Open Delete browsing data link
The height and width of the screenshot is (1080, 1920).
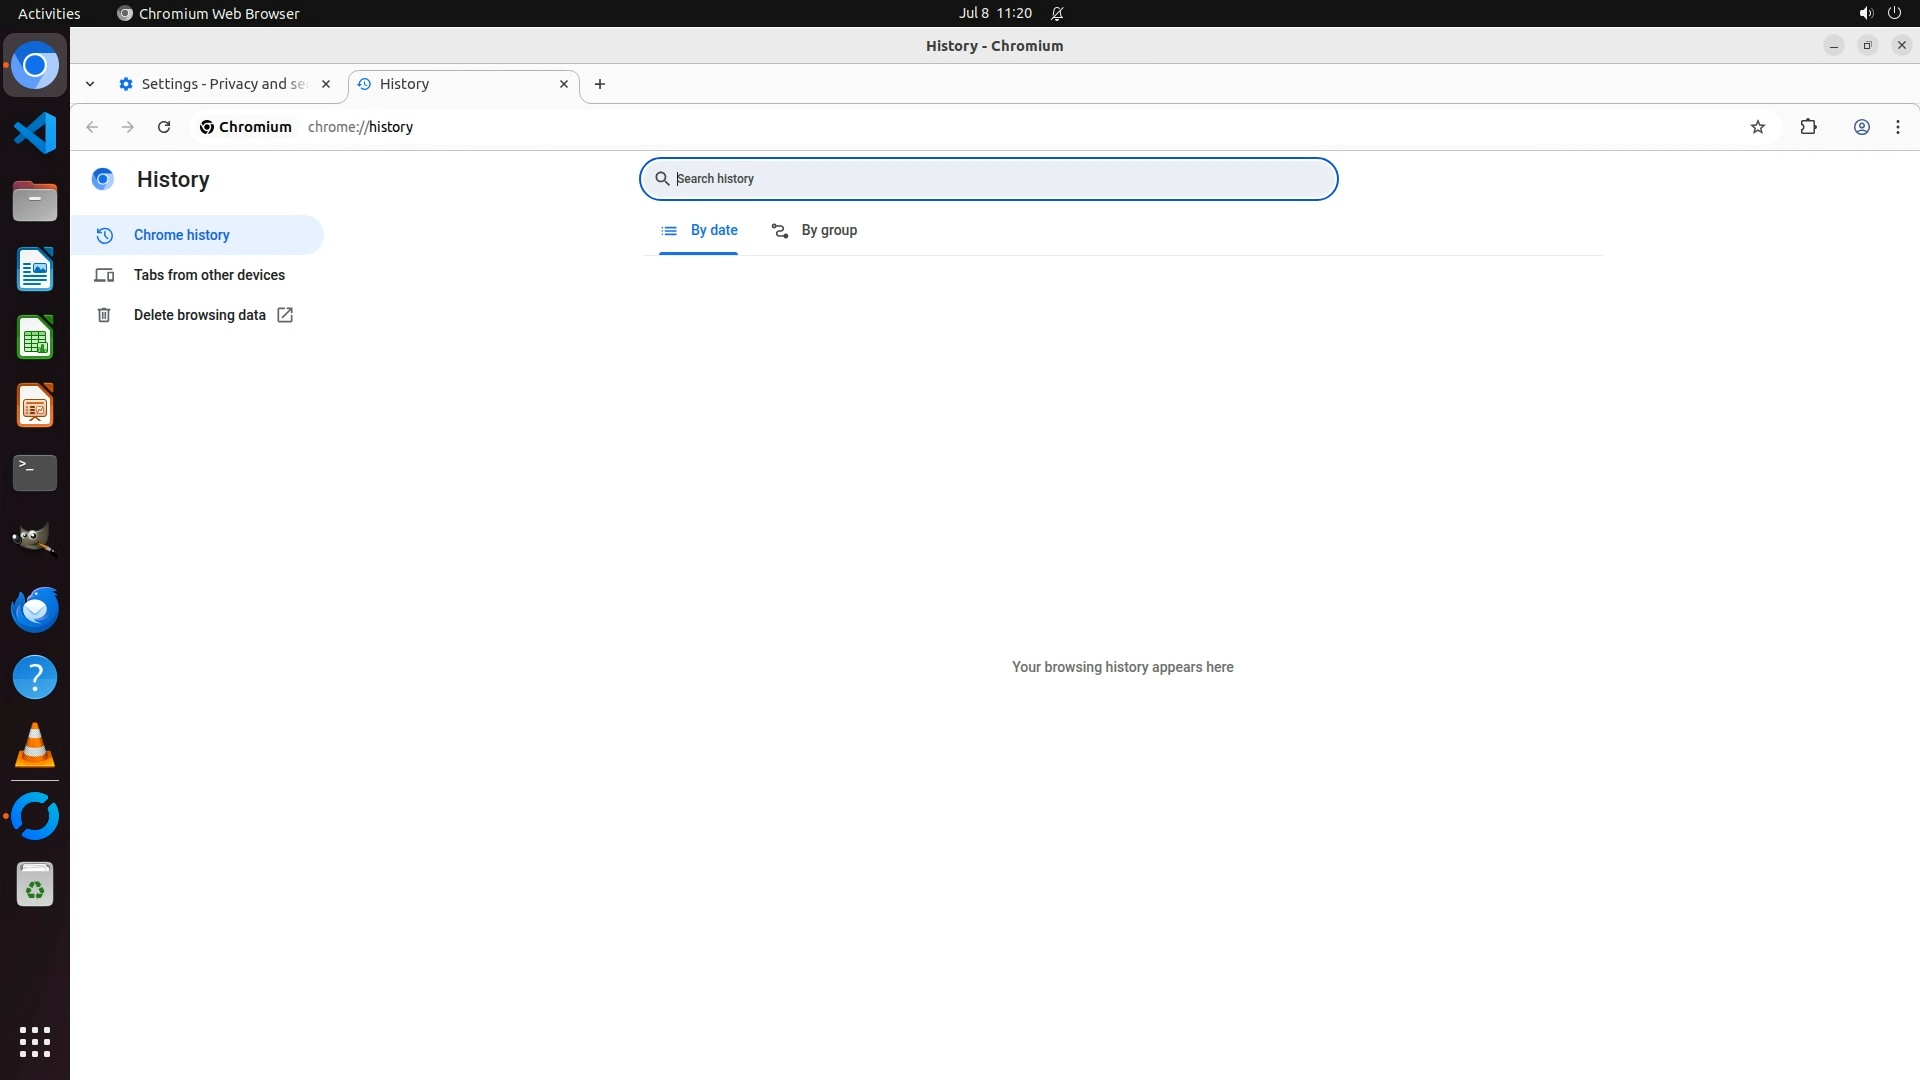pyautogui.click(x=200, y=315)
